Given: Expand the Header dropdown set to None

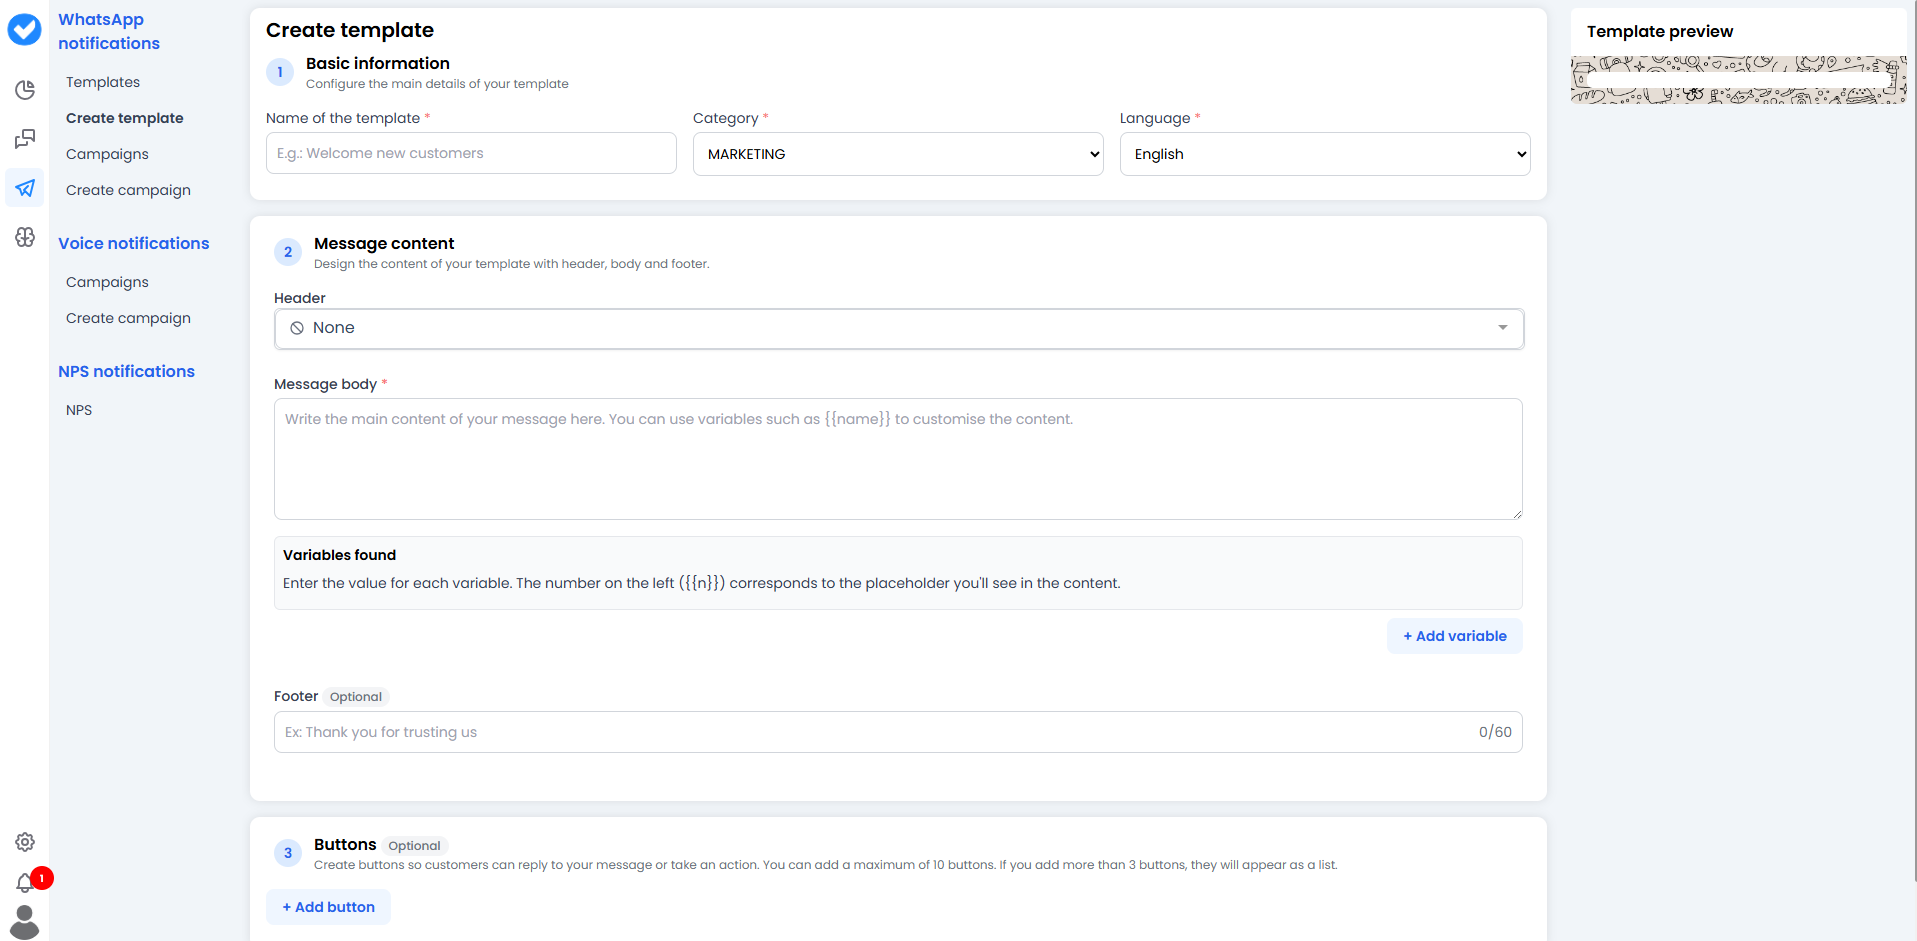Looking at the screenshot, I should click(x=897, y=328).
